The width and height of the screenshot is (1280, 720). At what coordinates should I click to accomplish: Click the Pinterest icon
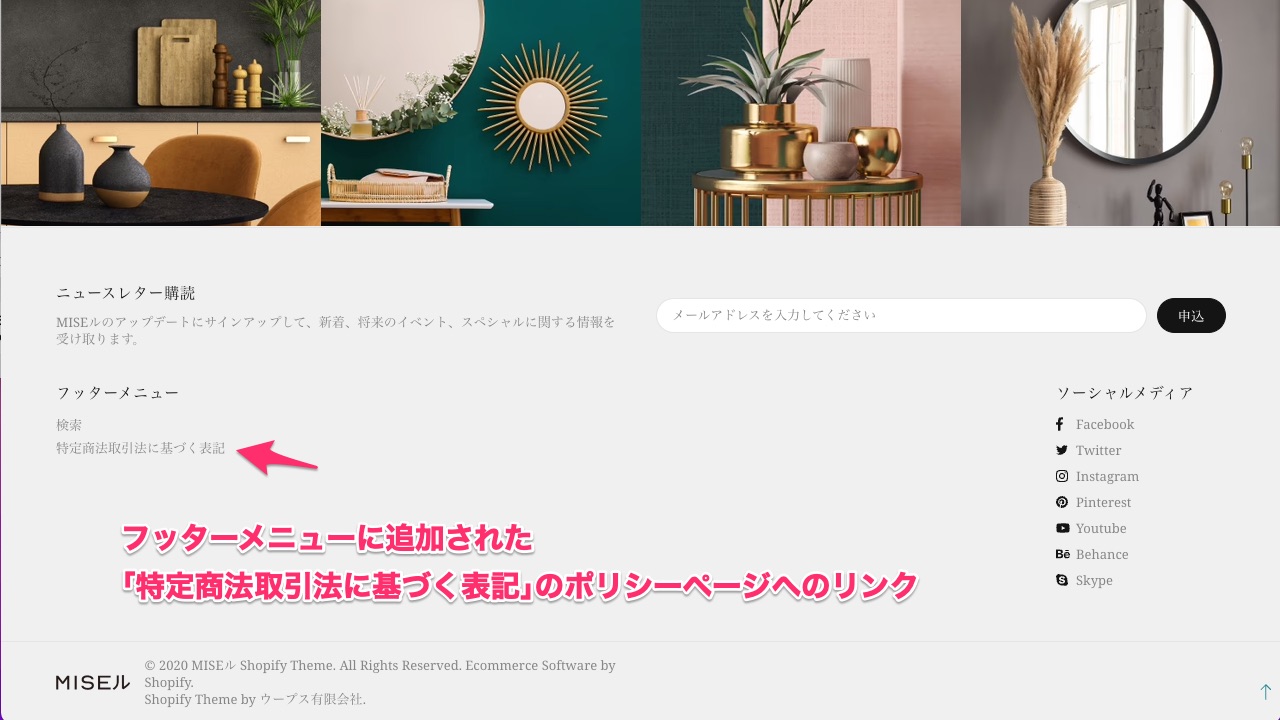[1062, 502]
